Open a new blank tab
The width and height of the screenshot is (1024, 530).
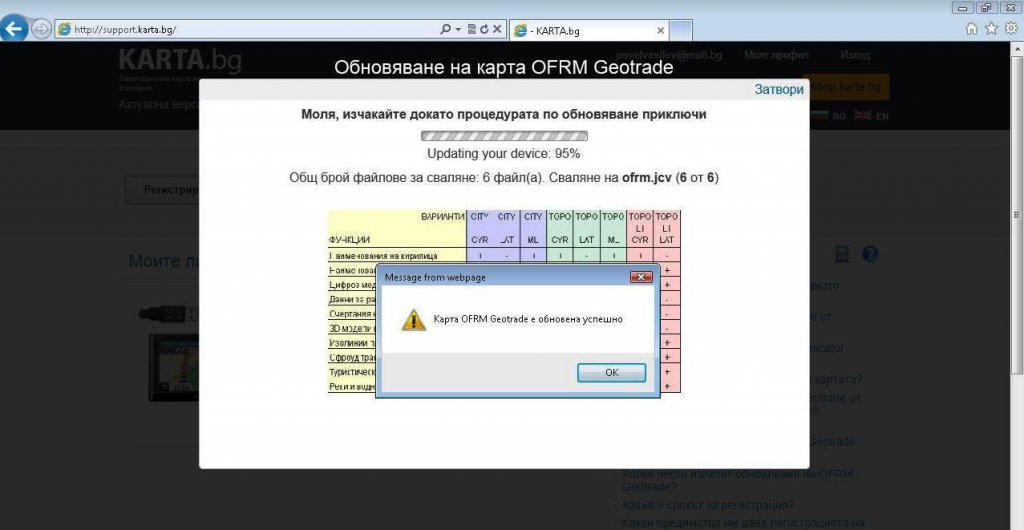point(681,31)
